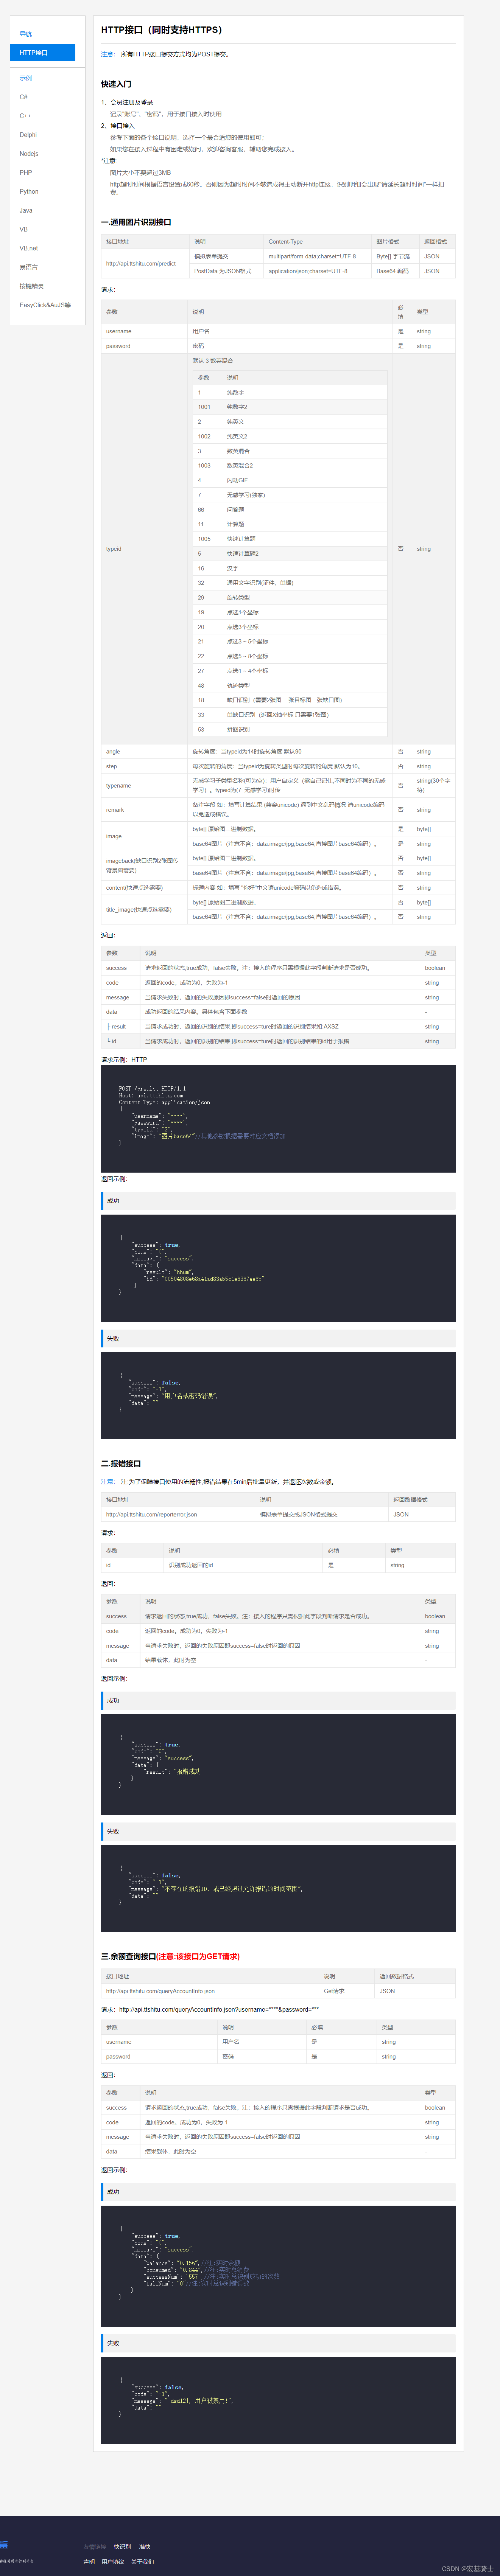Viewport: 500px width, 2576px height.
Task: Click the application/json;charset=UTF-8 cell
Action: point(318,271)
